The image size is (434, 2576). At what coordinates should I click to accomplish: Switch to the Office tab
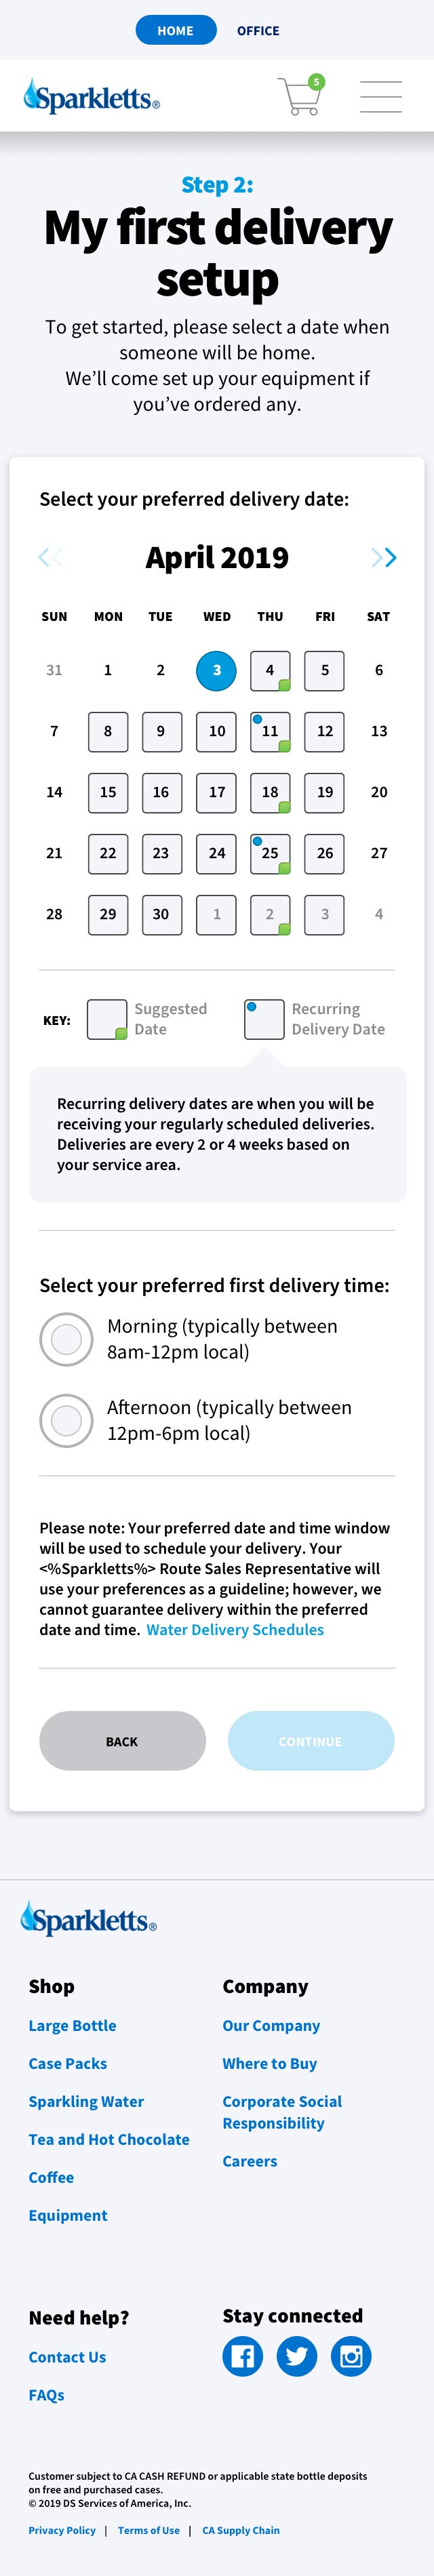coord(258,31)
